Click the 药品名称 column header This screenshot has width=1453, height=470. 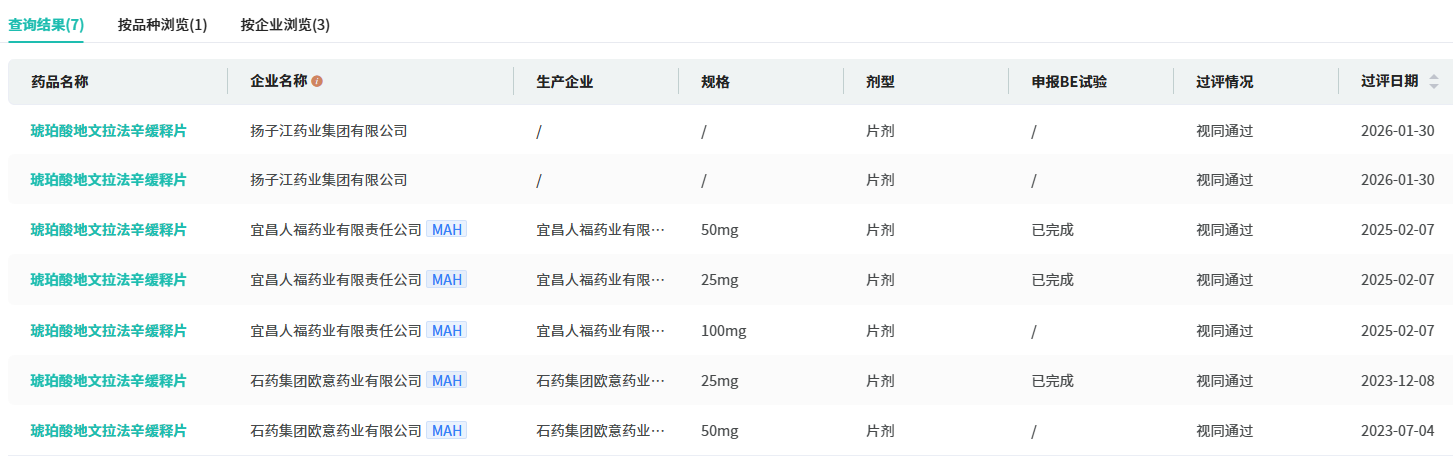(60, 82)
